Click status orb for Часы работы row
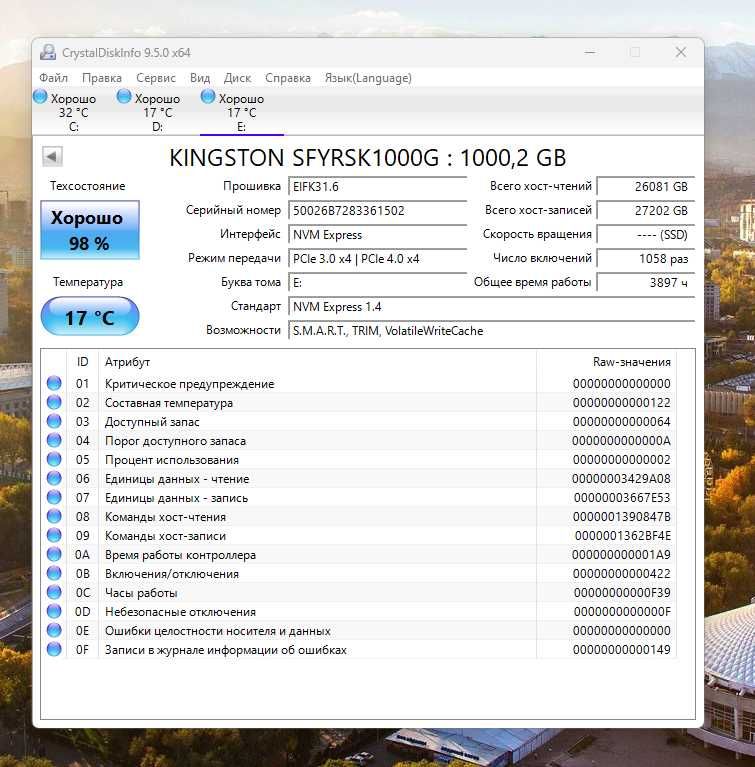The image size is (755, 767). coord(54,592)
